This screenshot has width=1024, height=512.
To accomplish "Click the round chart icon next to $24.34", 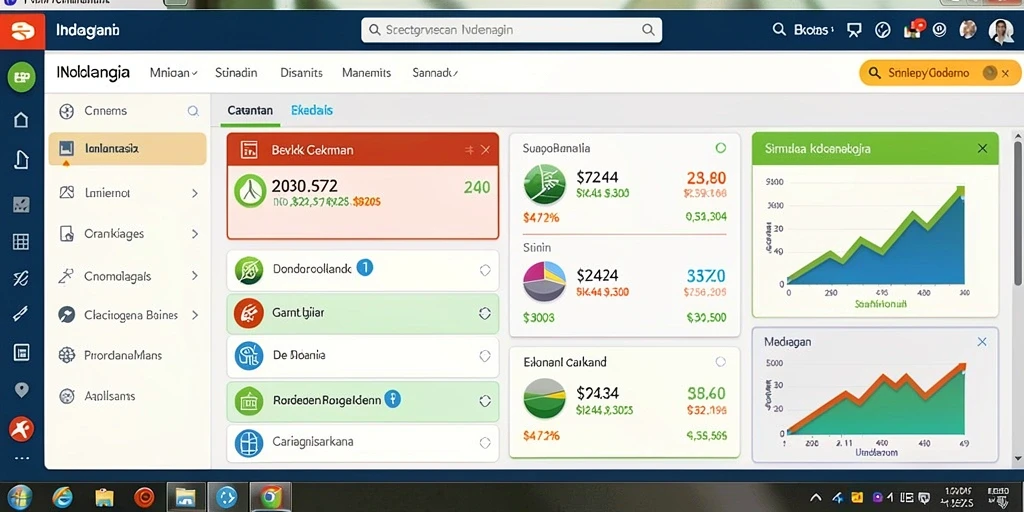I will click(545, 400).
